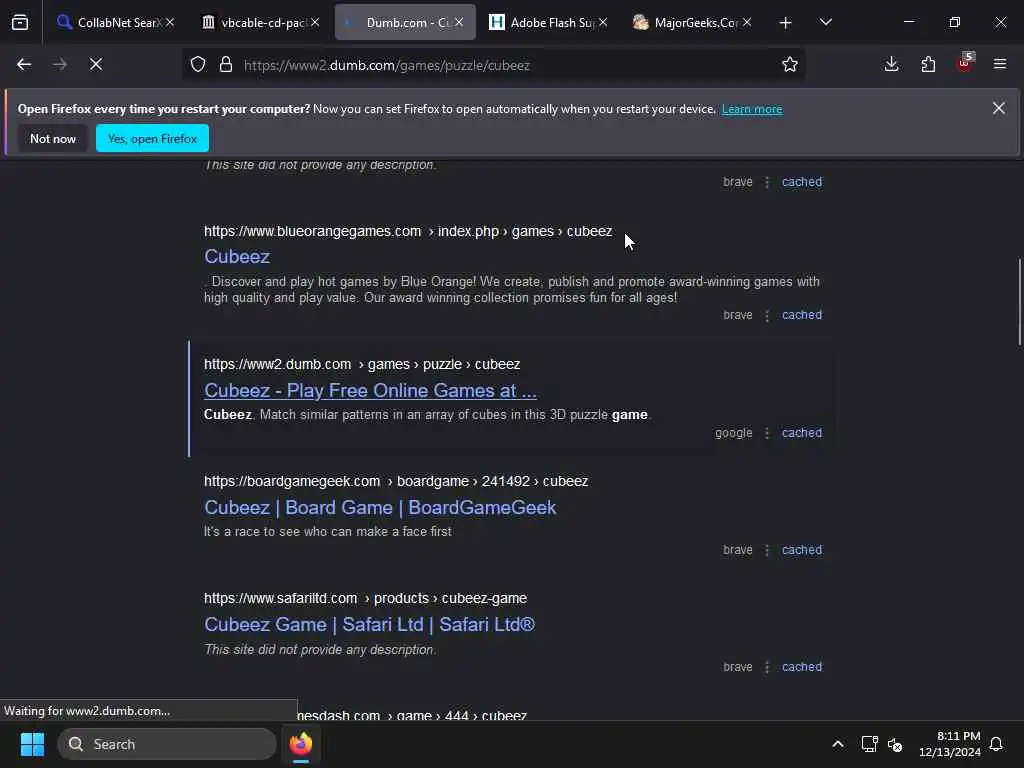Open Cubeez - Play Free Online Games link

[x=370, y=390]
